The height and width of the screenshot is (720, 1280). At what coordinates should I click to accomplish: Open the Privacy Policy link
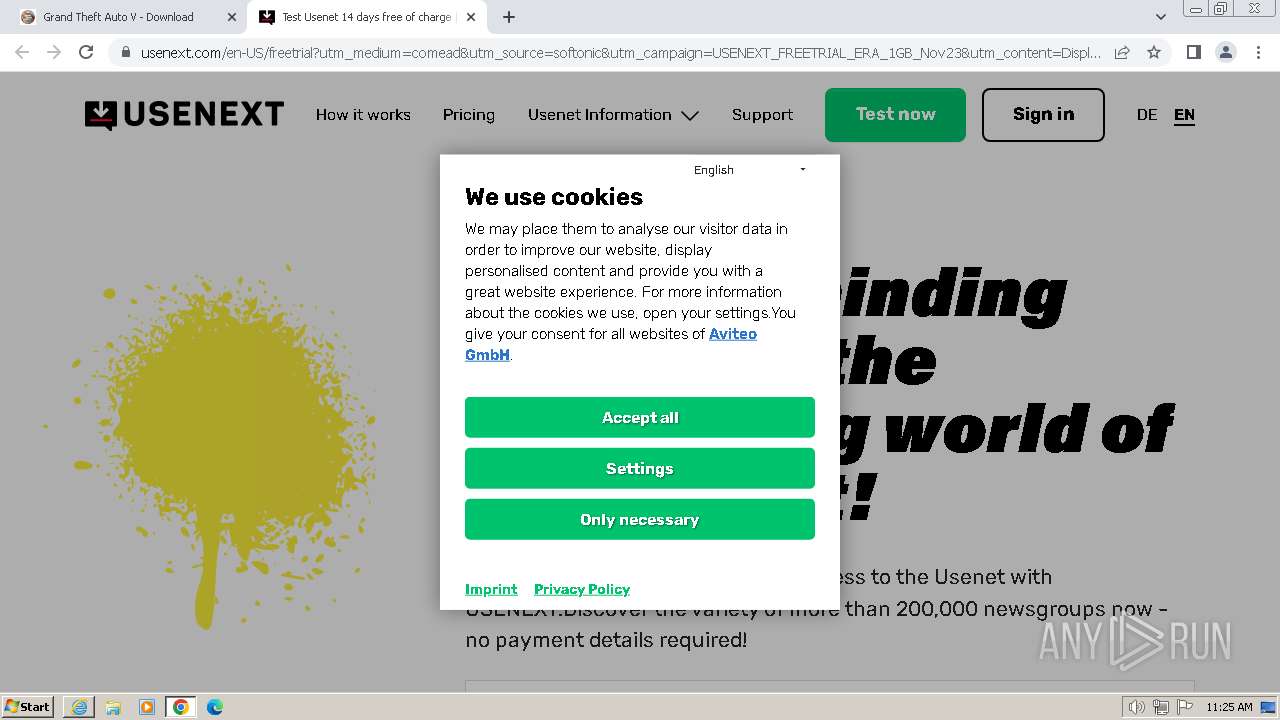pos(582,589)
